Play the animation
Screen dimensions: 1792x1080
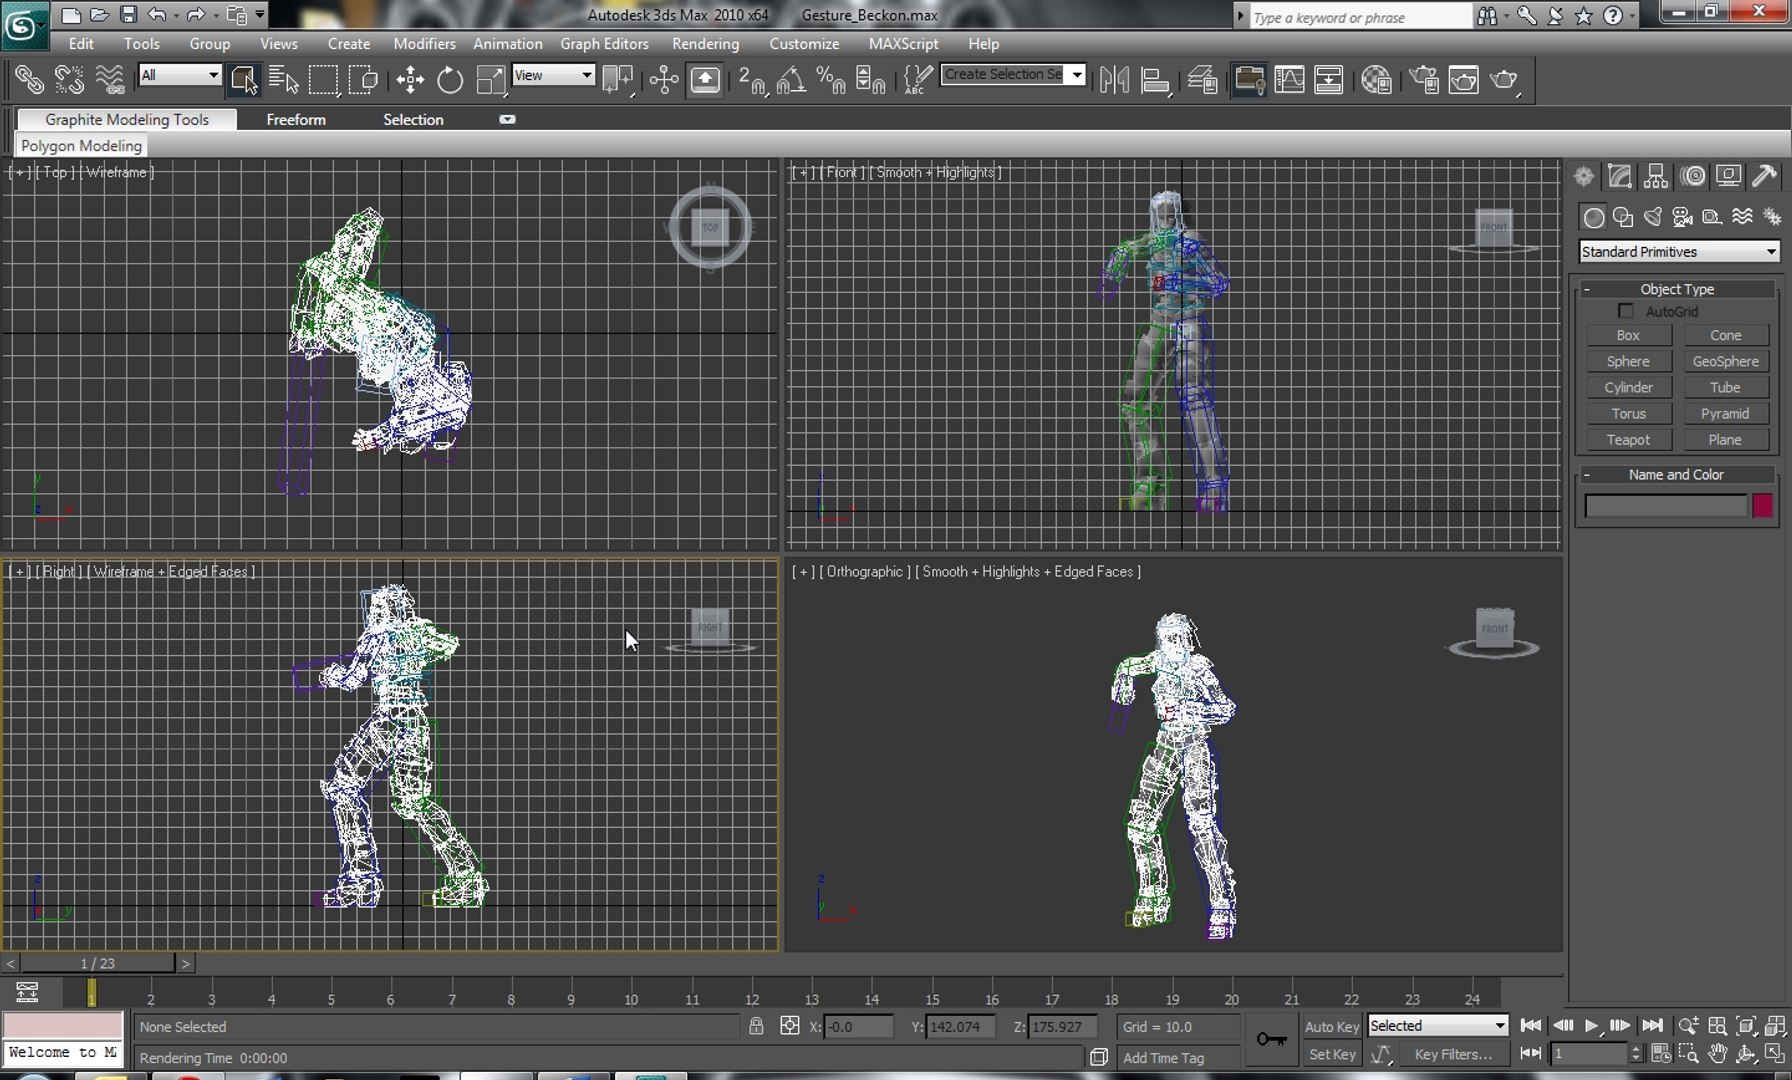[1591, 1026]
